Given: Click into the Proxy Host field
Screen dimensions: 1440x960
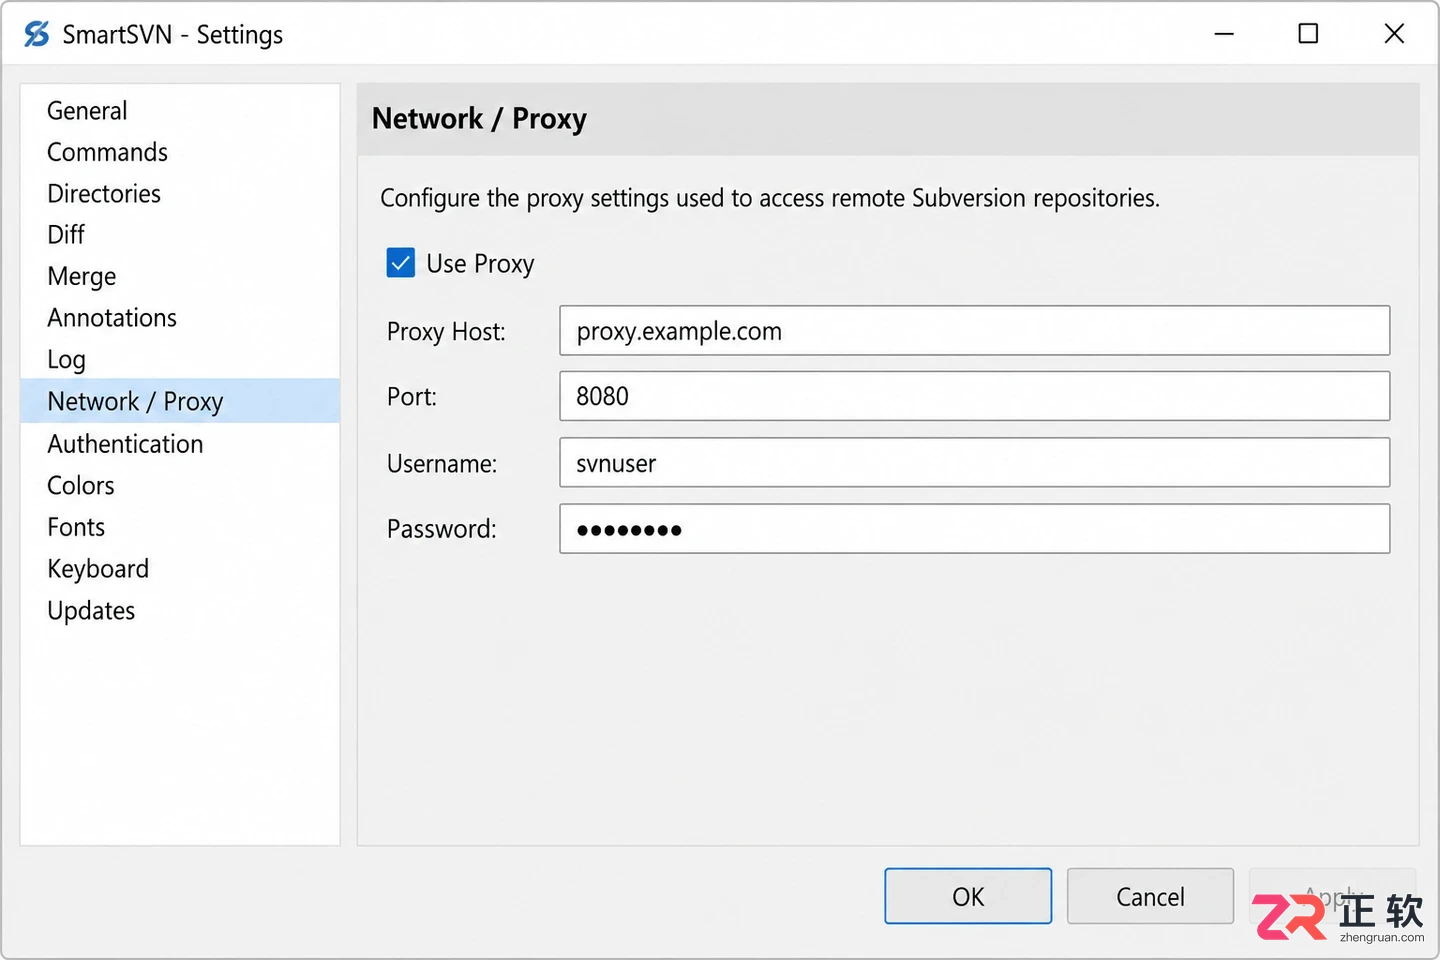Looking at the screenshot, I should point(975,331).
